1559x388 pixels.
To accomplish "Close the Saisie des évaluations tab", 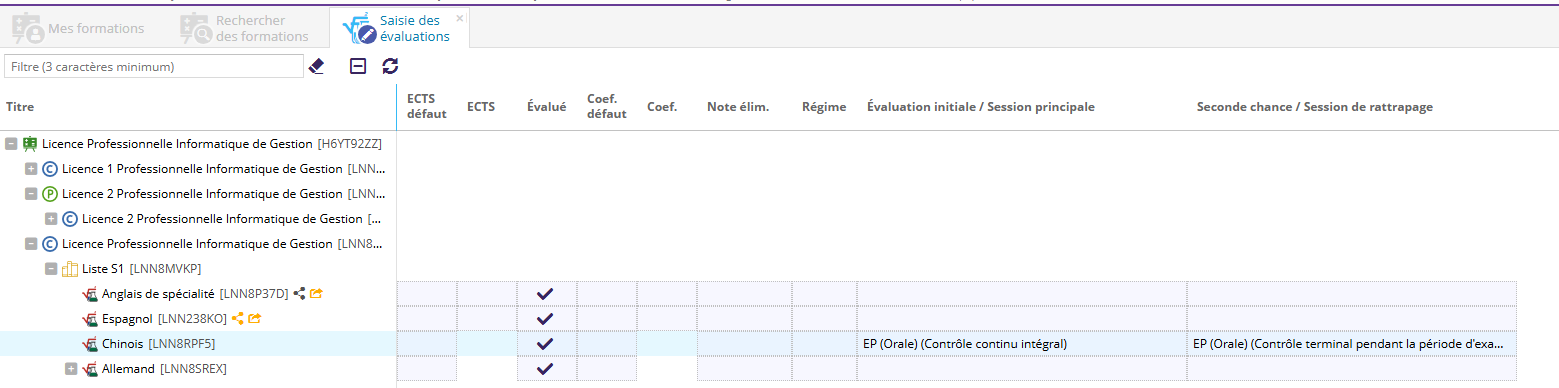I will (460, 18).
